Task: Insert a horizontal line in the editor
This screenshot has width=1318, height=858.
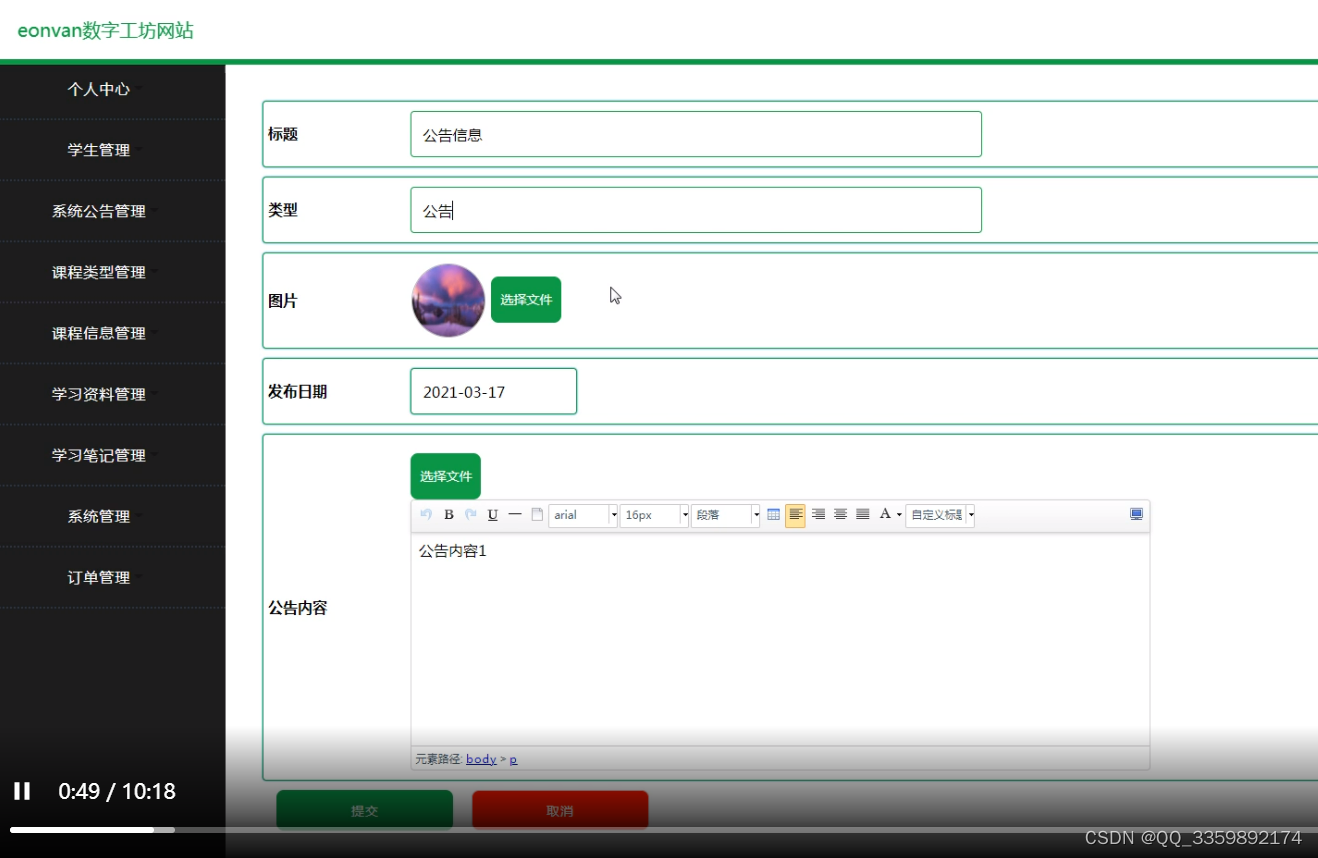Action: [515, 515]
